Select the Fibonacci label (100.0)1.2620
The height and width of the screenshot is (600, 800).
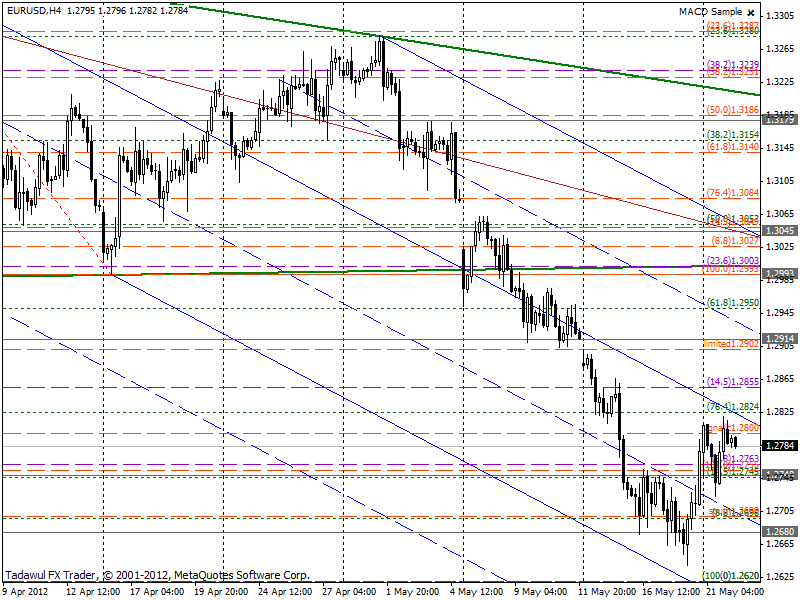(731, 576)
